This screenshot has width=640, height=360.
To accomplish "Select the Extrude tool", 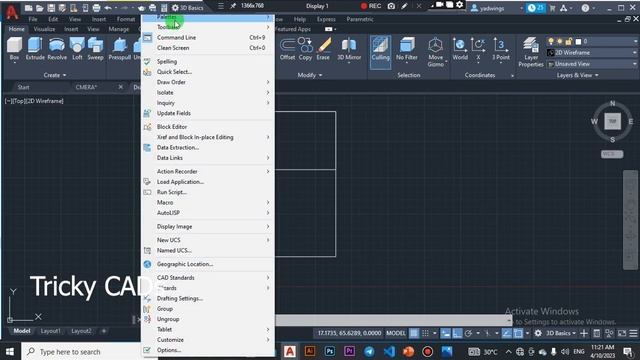I will (35, 49).
